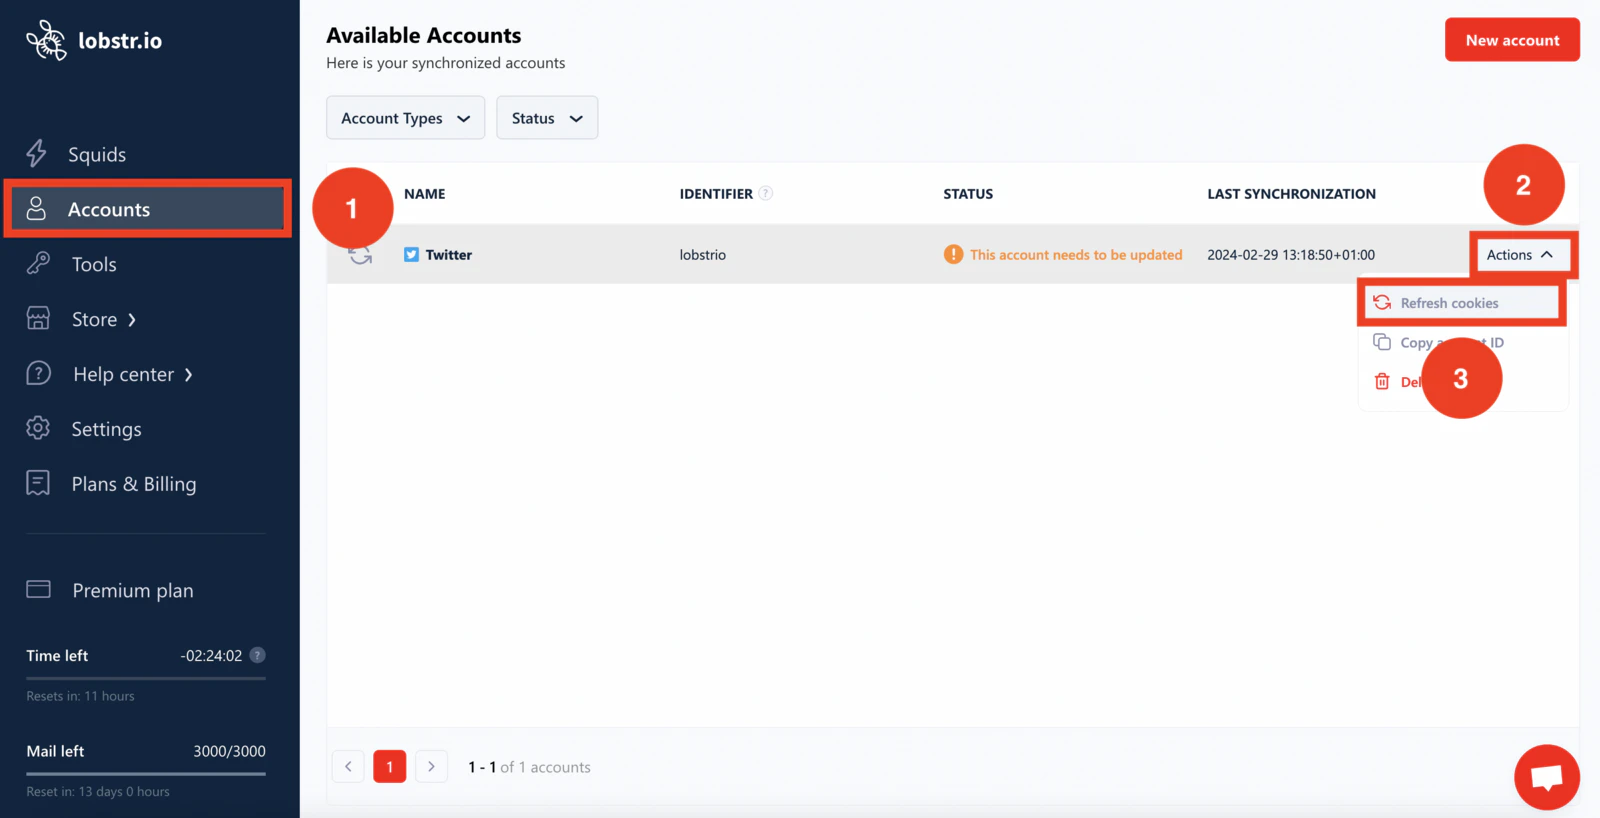
Task: Click the 'lobstrio' identifier cell
Action: coord(703,255)
